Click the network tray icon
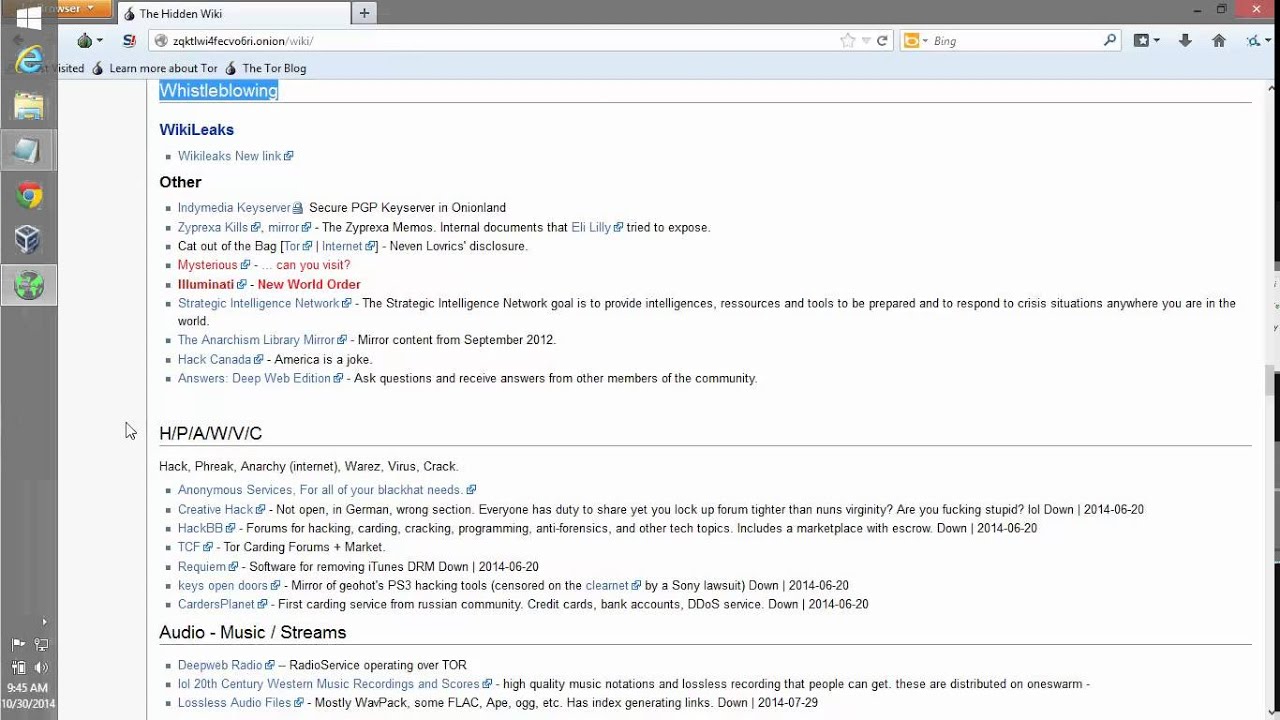Image resolution: width=1280 pixels, height=720 pixels. (41, 645)
